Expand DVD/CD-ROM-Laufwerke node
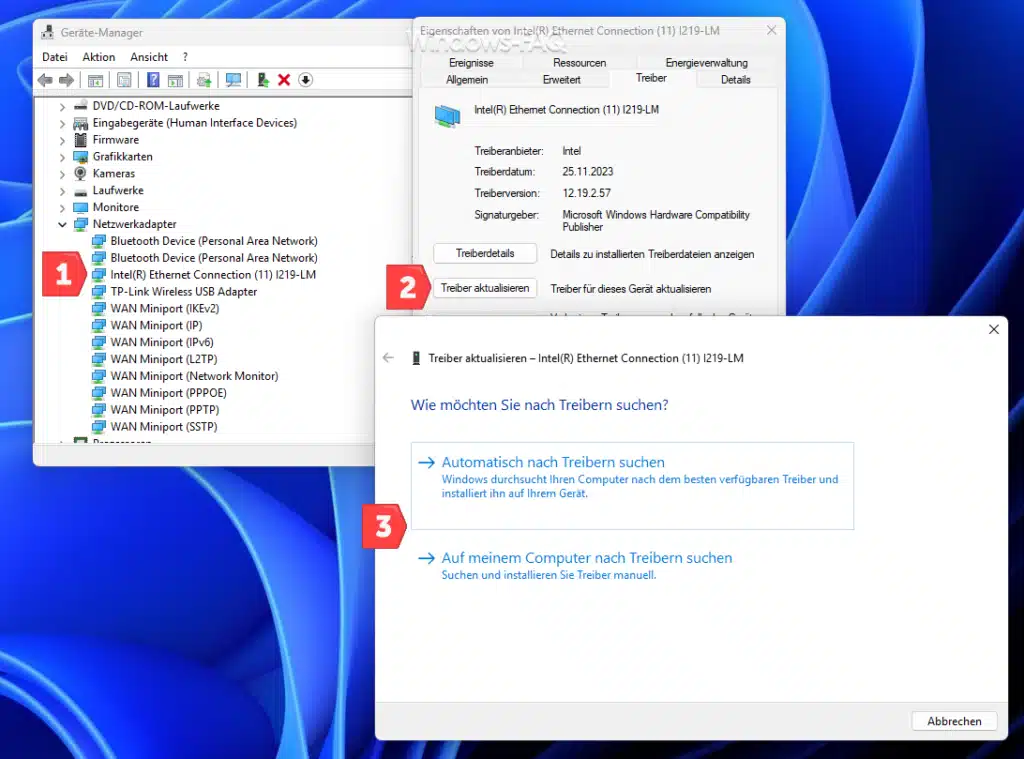This screenshot has width=1024, height=759. 62,106
